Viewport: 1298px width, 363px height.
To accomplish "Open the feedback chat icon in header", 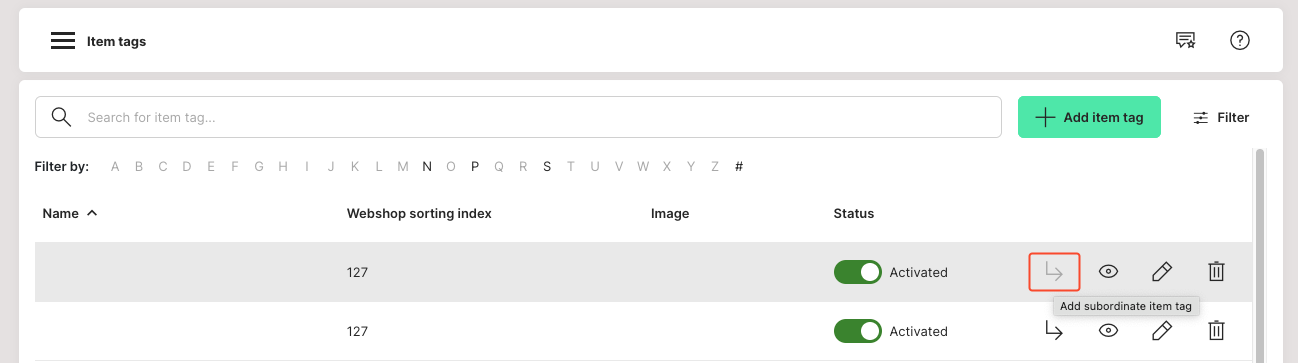I will tap(1186, 41).
